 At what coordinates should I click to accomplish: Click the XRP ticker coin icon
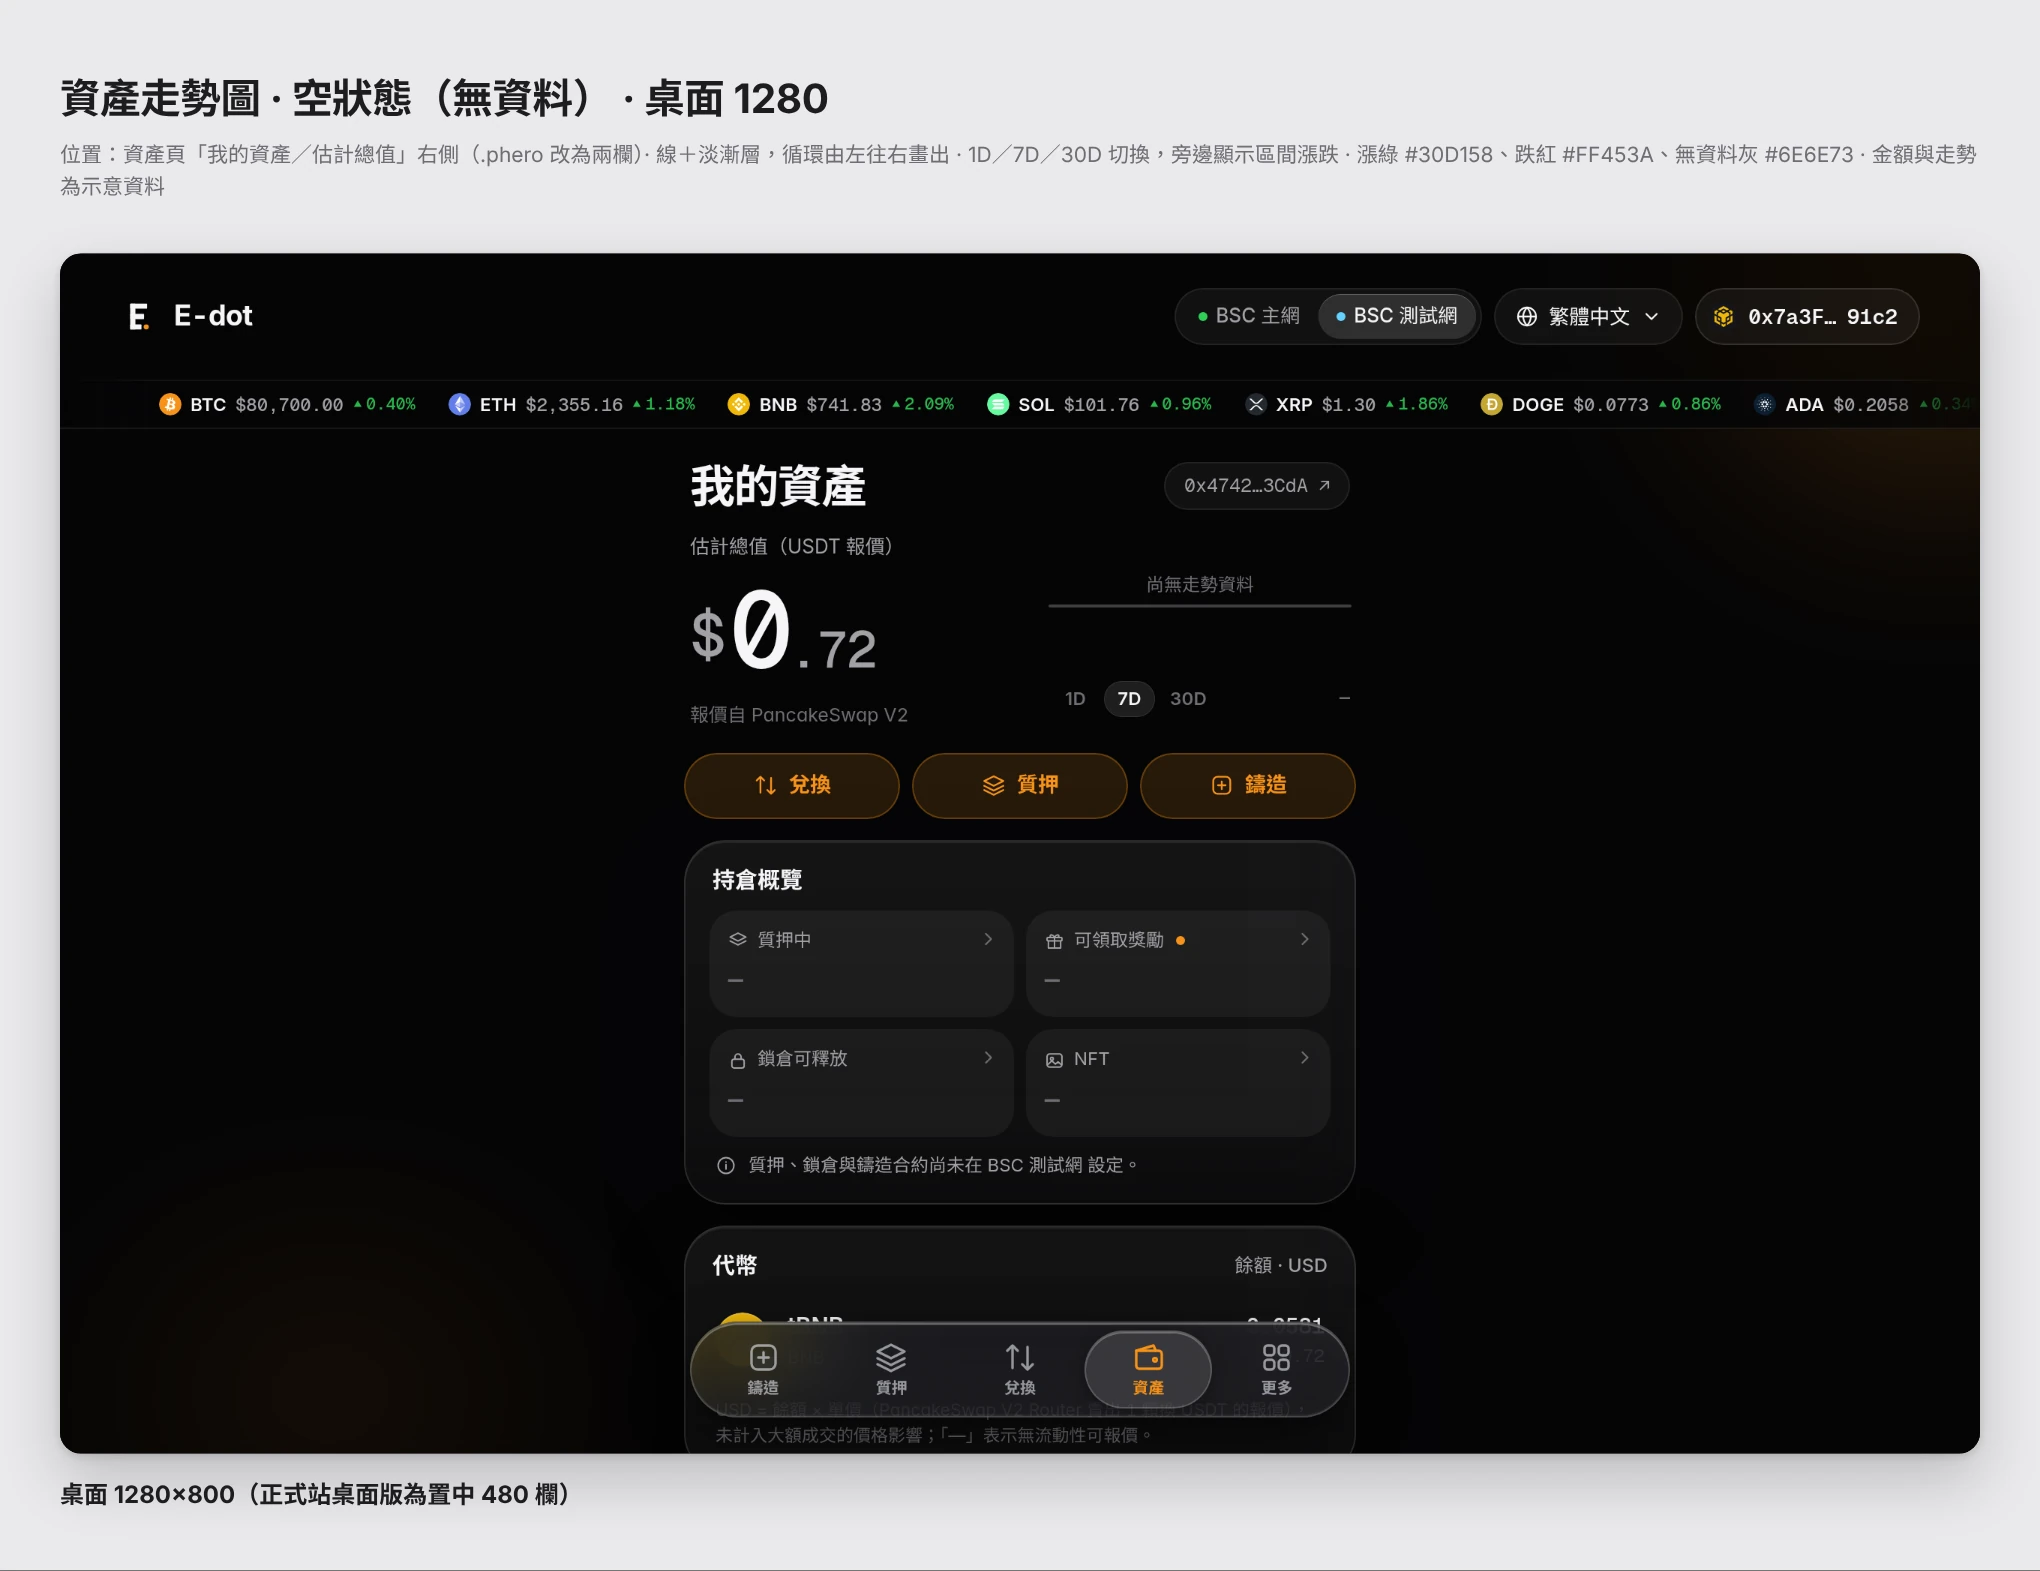click(1256, 404)
